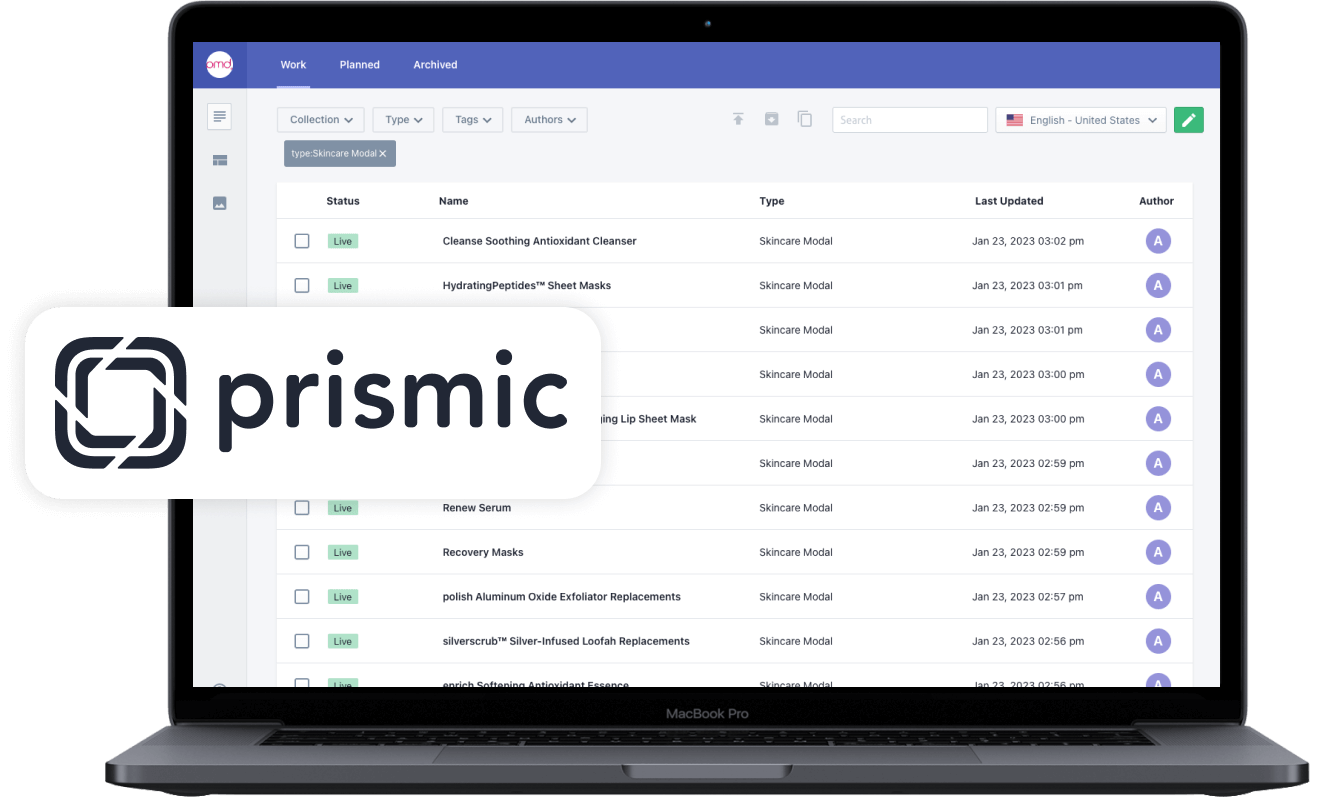1320x805 pixels.
Task: Open the media library image icon
Action: pos(220,203)
